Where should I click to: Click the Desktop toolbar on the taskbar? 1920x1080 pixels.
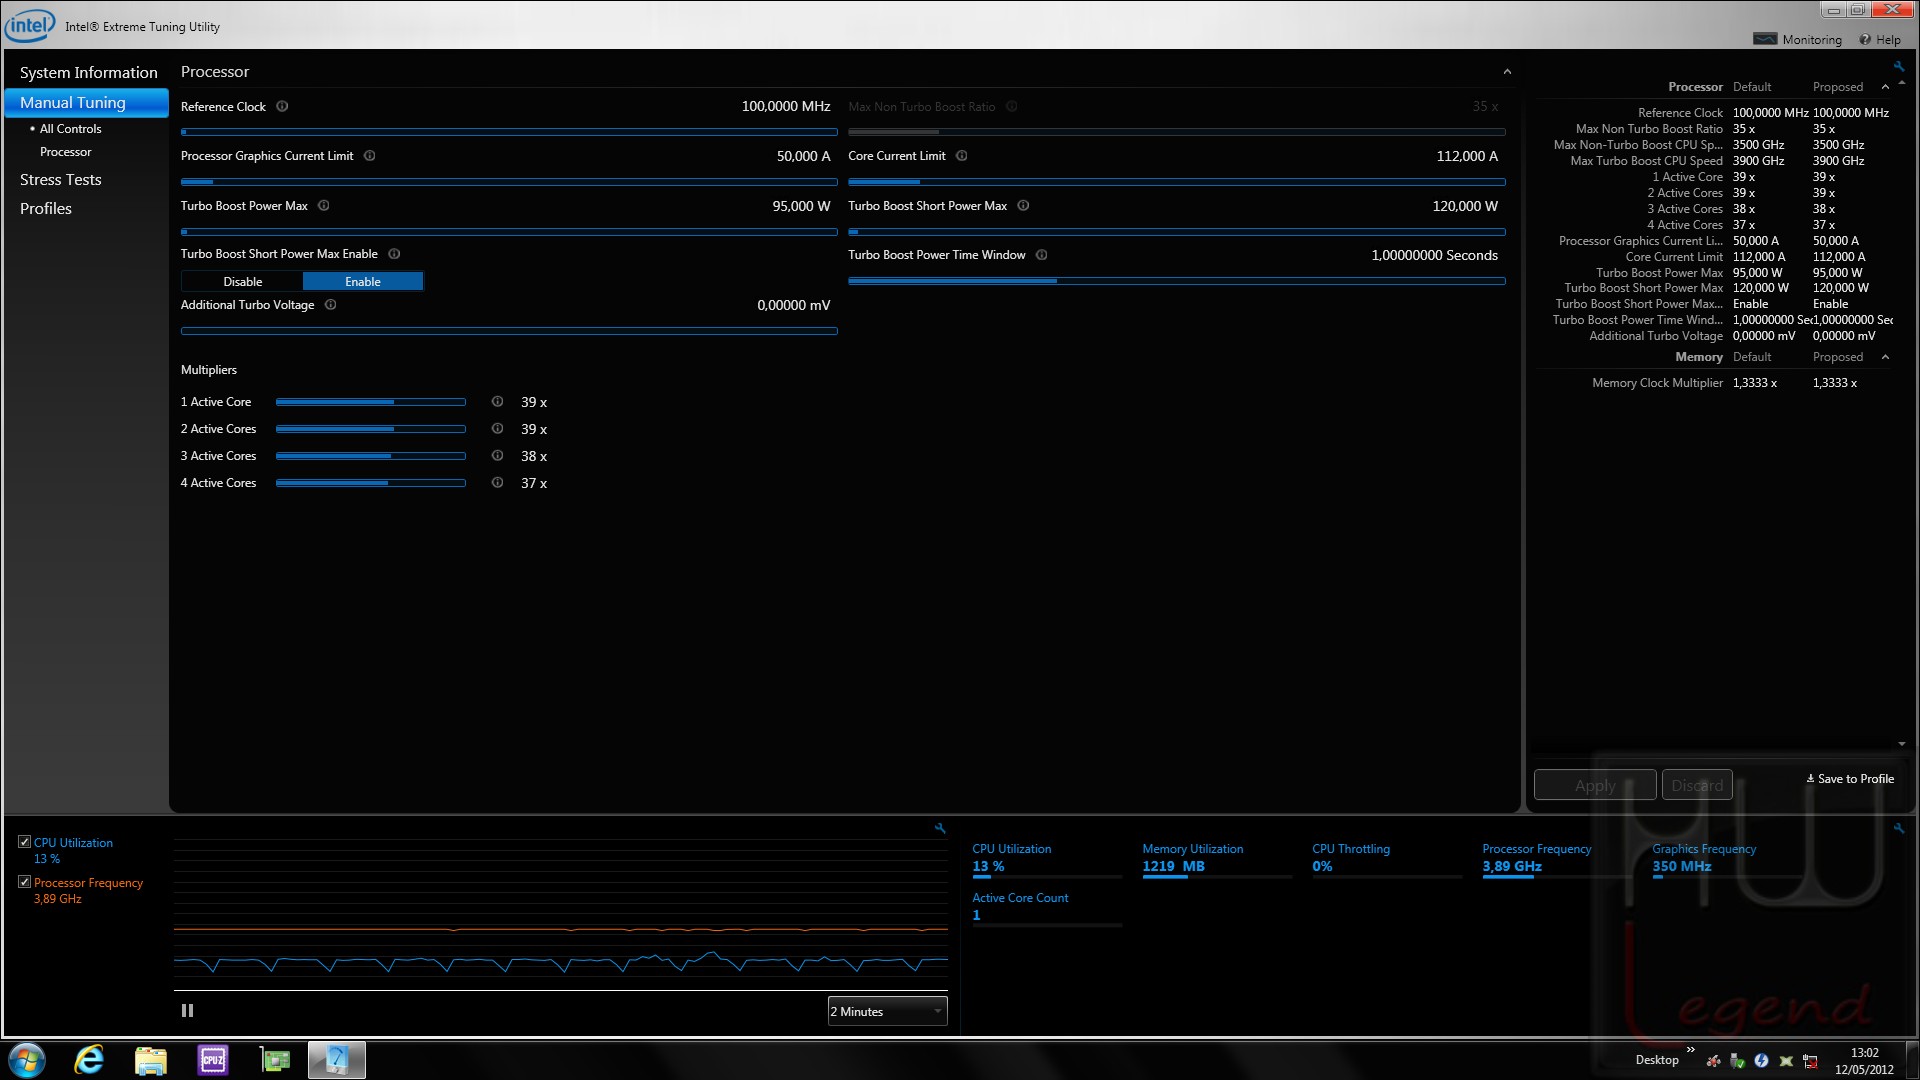1657,1060
